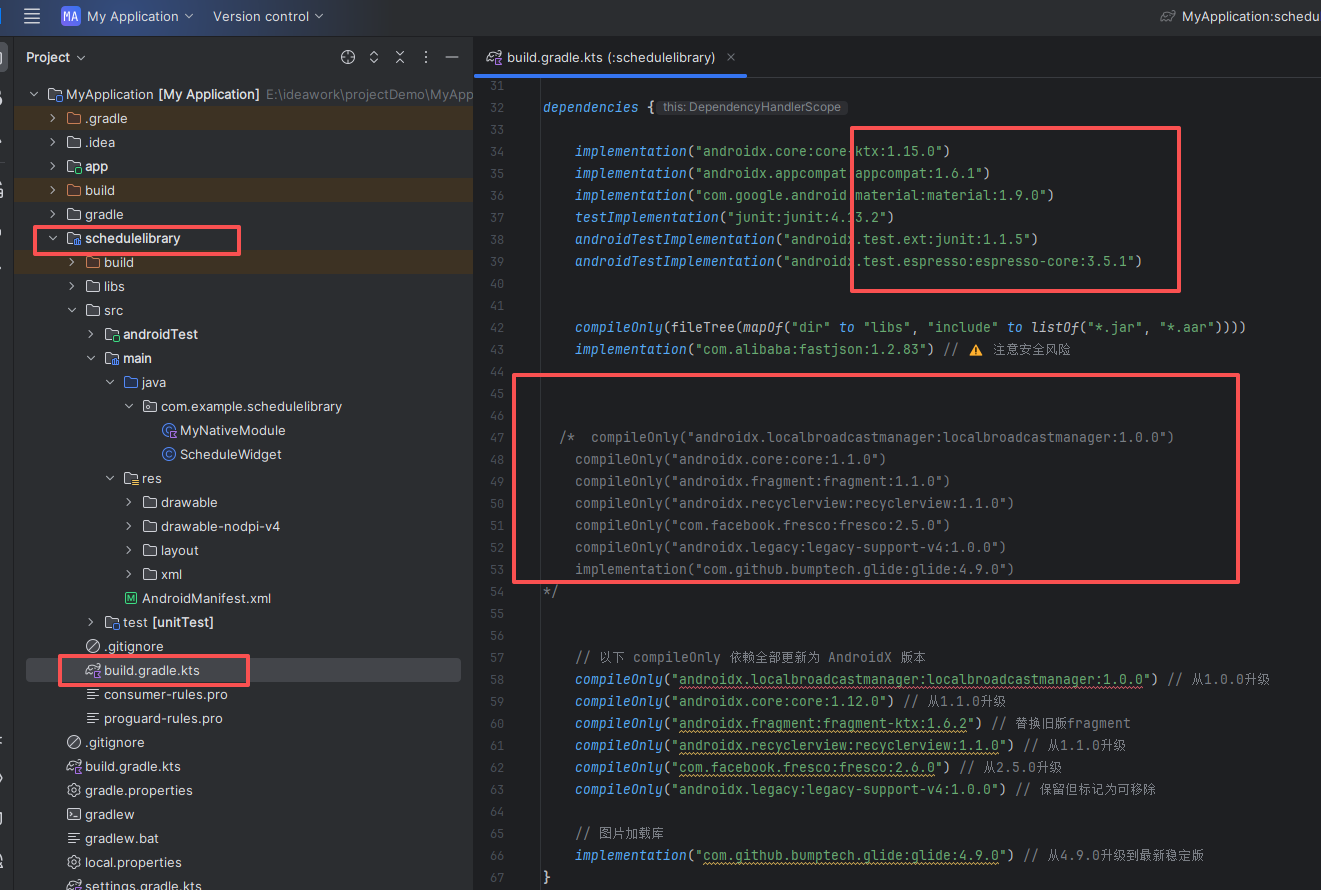Image resolution: width=1321 pixels, height=890 pixels.
Task: Collapse the schedulelibrary module
Action: [53, 238]
